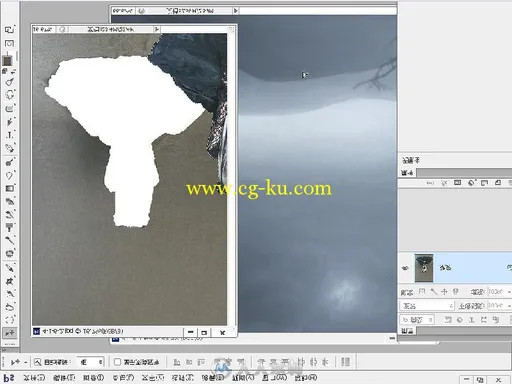The width and height of the screenshot is (512, 384).
Task: Select the Shape tool
Action: (x=10, y=108)
